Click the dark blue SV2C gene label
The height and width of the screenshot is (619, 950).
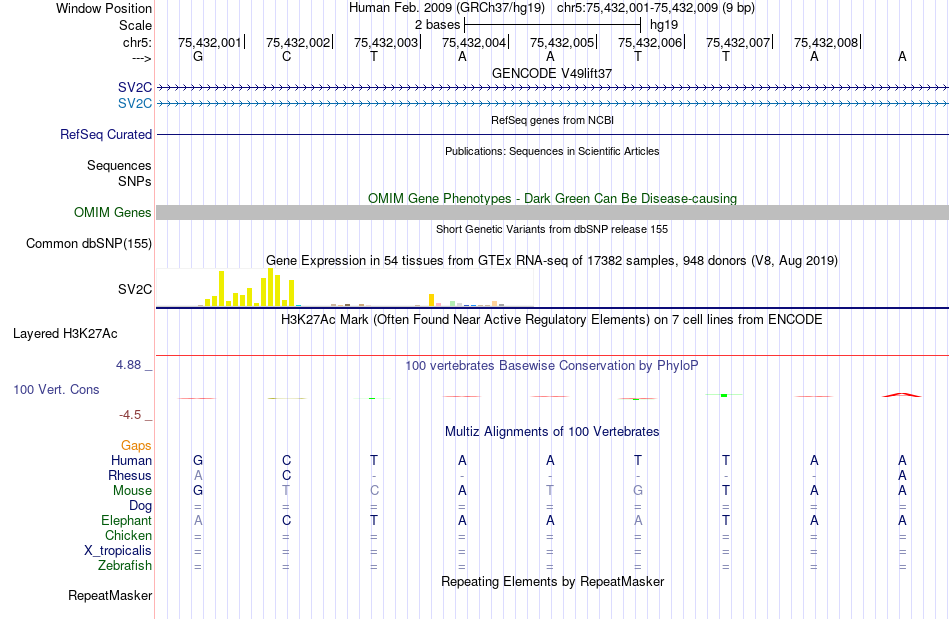point(135,88)
